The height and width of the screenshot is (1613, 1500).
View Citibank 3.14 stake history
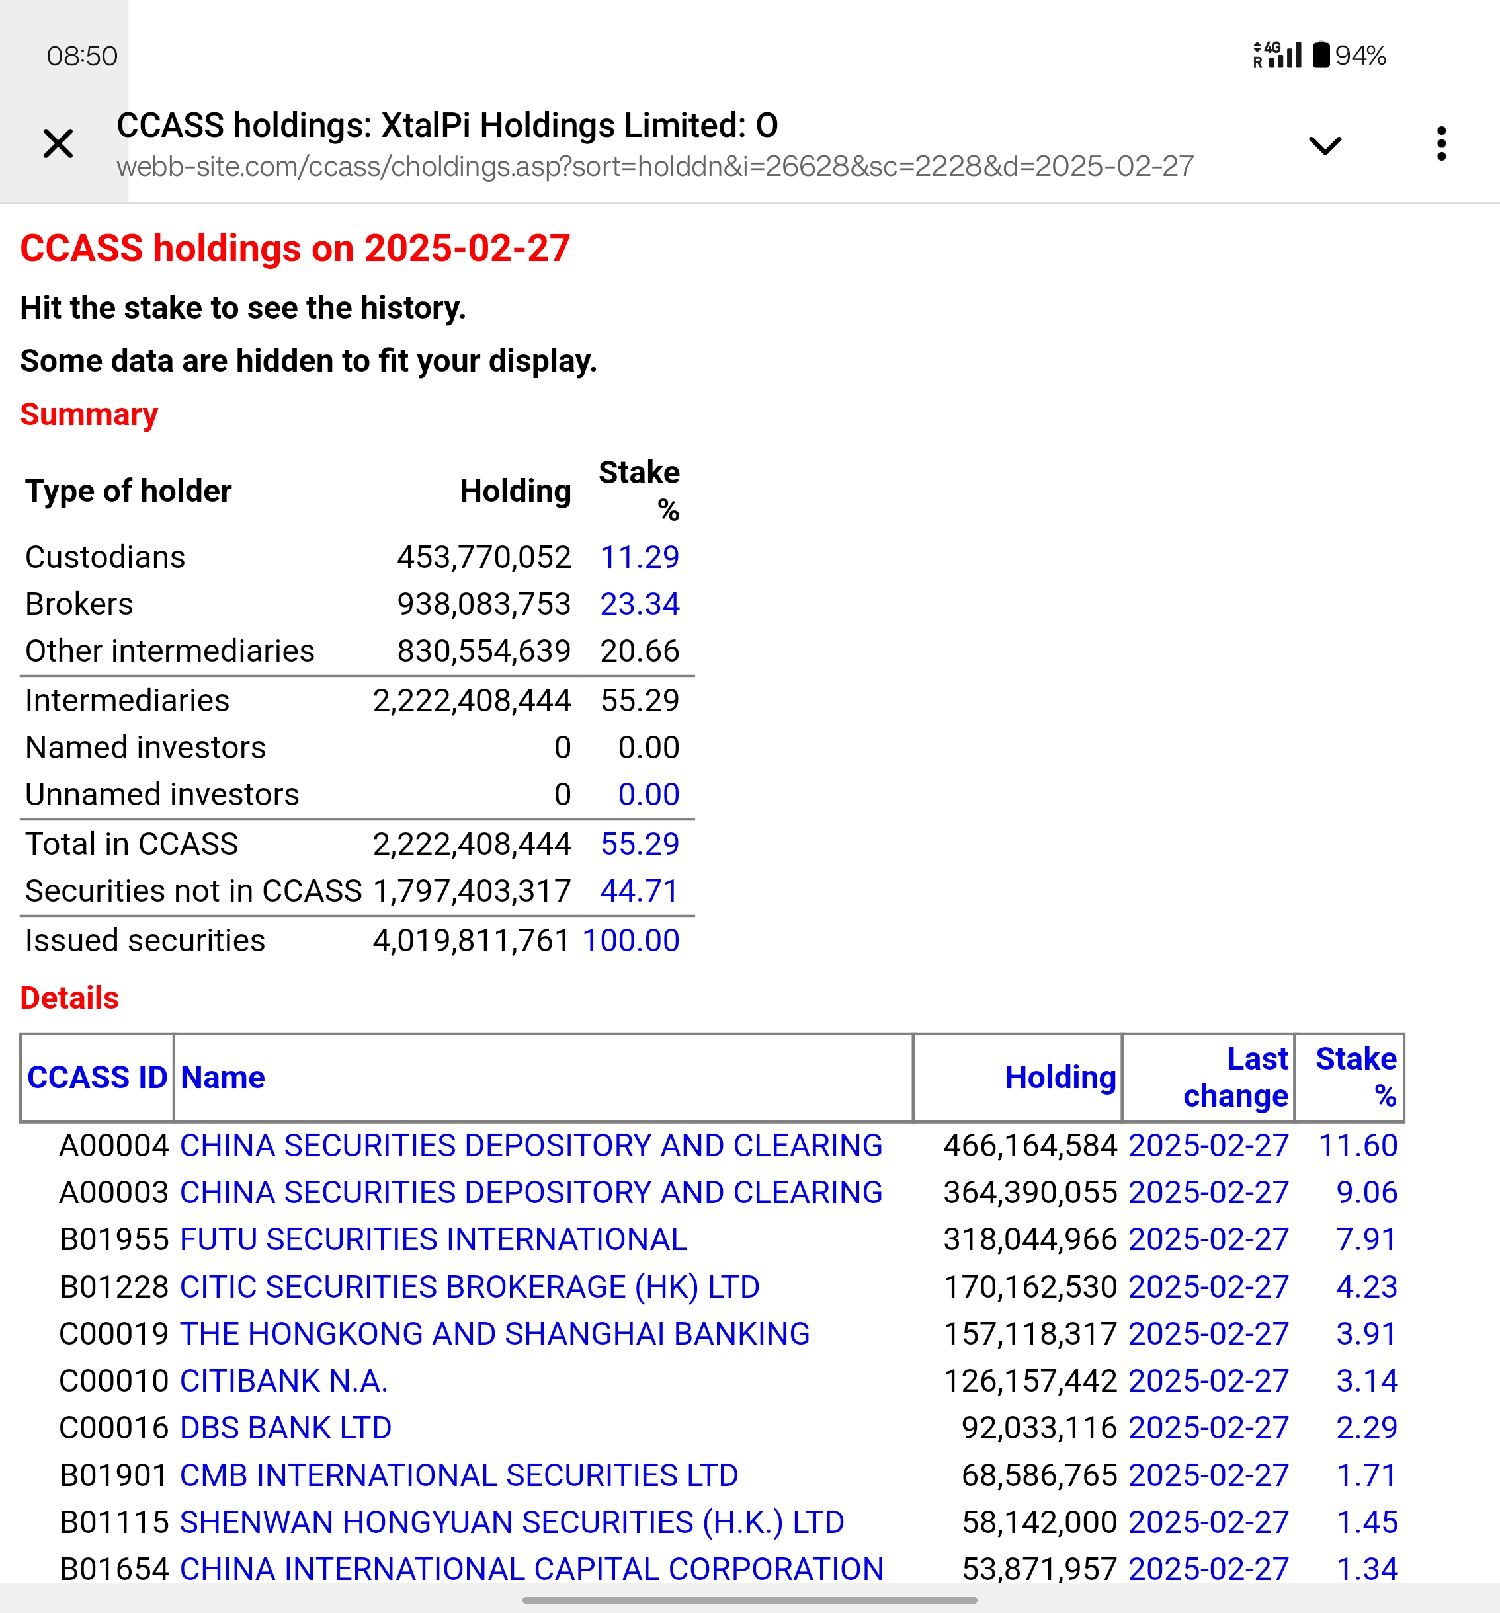(1367, 1381)
